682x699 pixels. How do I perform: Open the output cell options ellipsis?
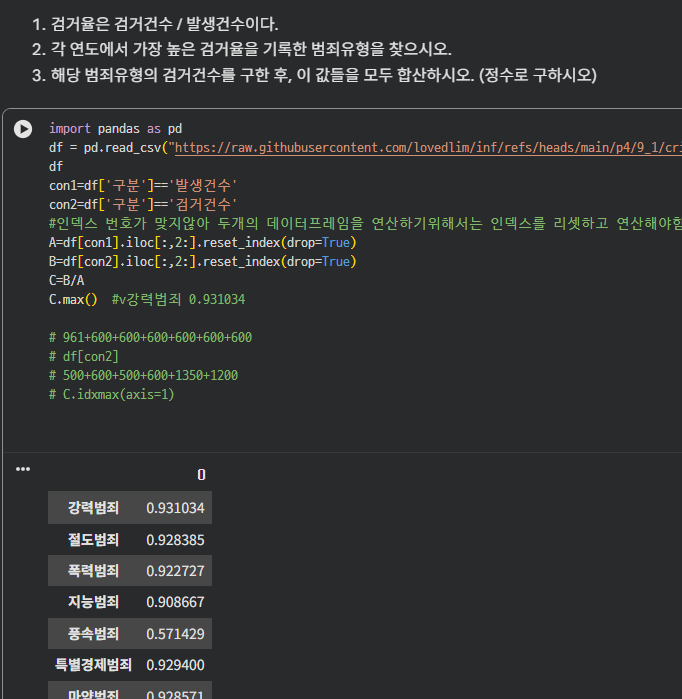click(x=23, y=469)
